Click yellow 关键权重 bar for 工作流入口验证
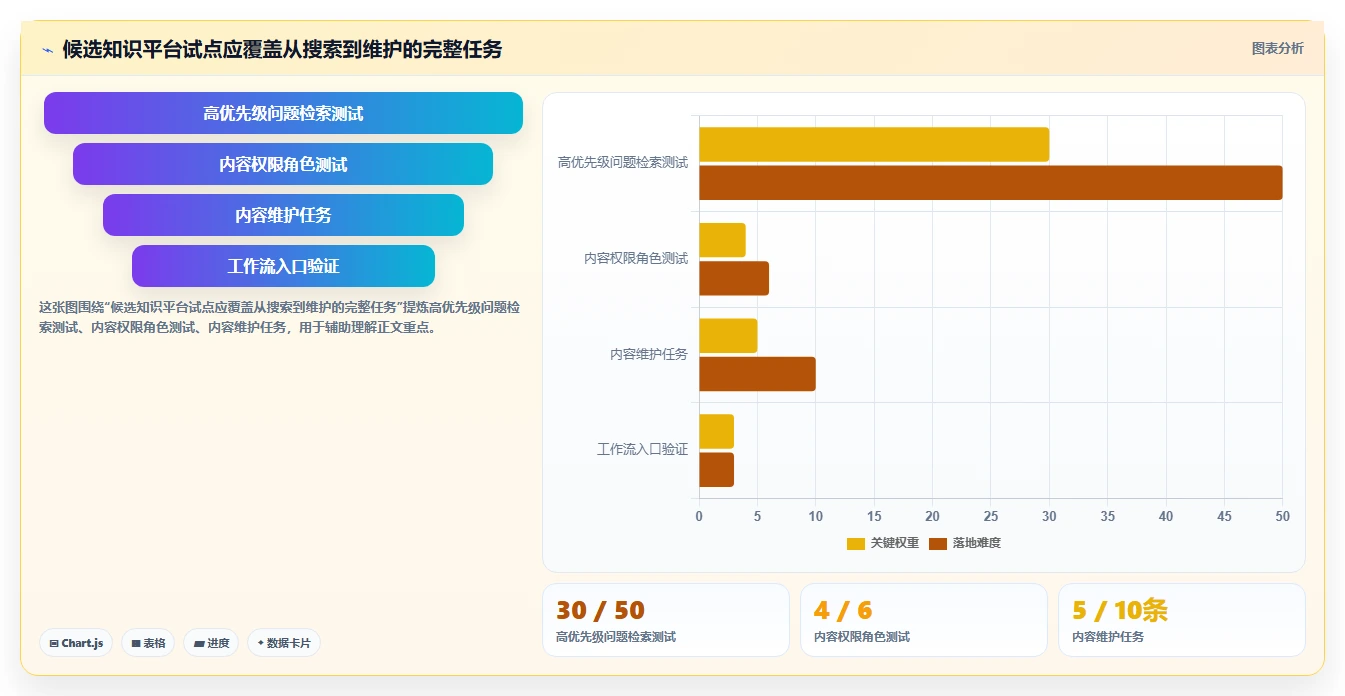 coord(716,431)
